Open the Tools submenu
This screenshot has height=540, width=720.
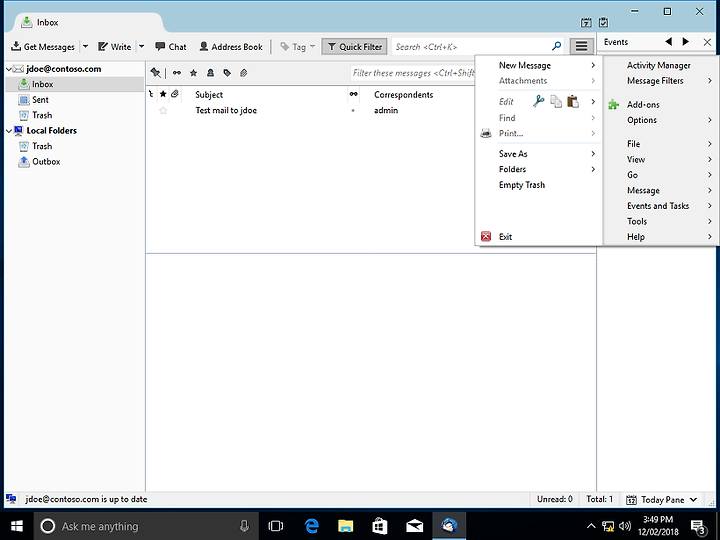tap(660, 222)
